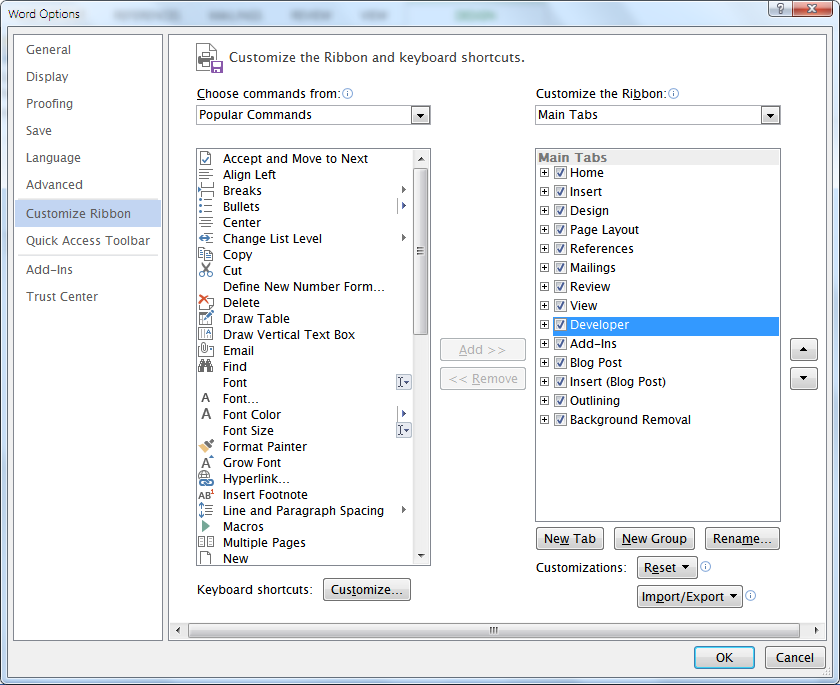Open the Reset customizations dropdown
The width and height of the screenshot is (840, 685).
(667, 568)
